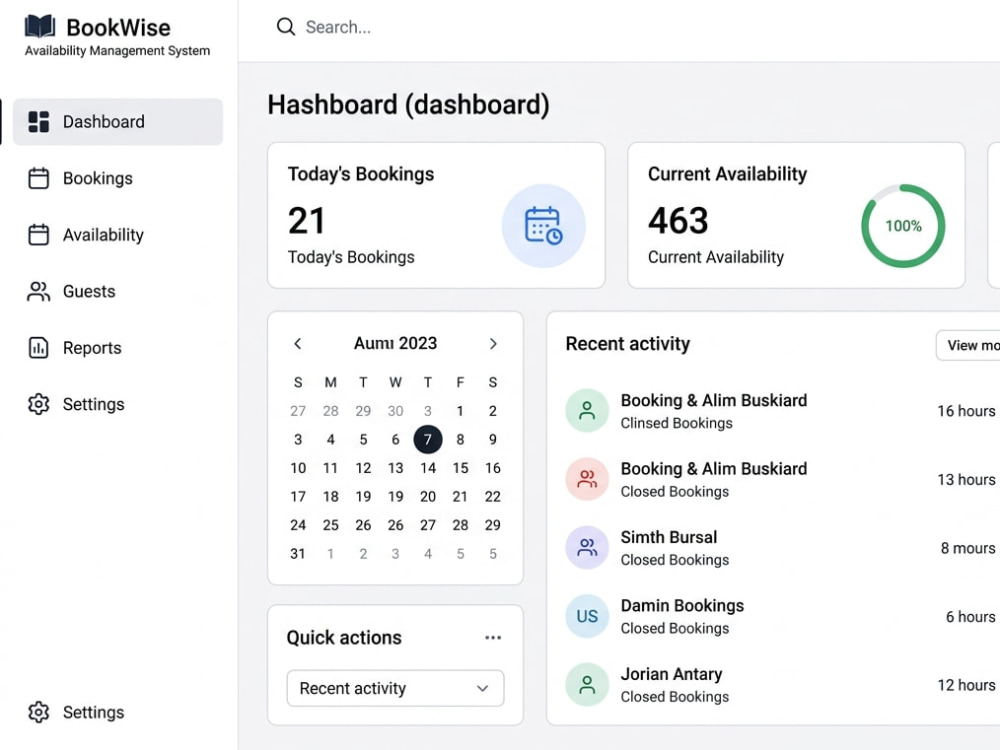Click the green avatar for Clinsed Bookings row

587,411
